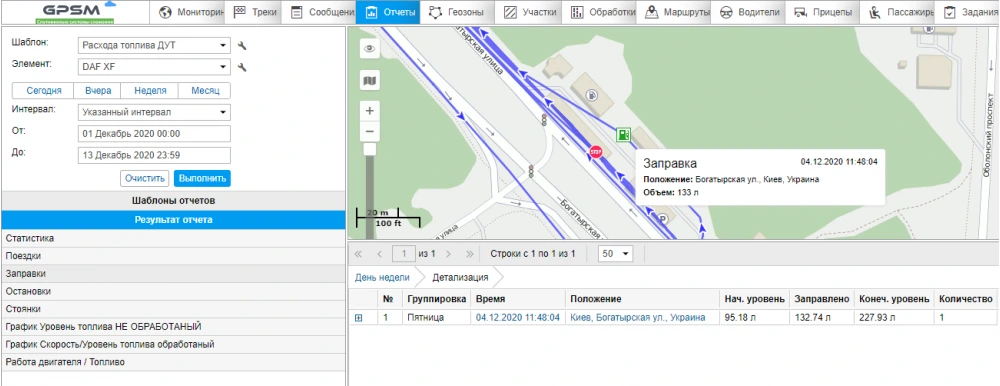Expand the Шаблоны отчетов section

pyautogui.click(x=173, y=200)
